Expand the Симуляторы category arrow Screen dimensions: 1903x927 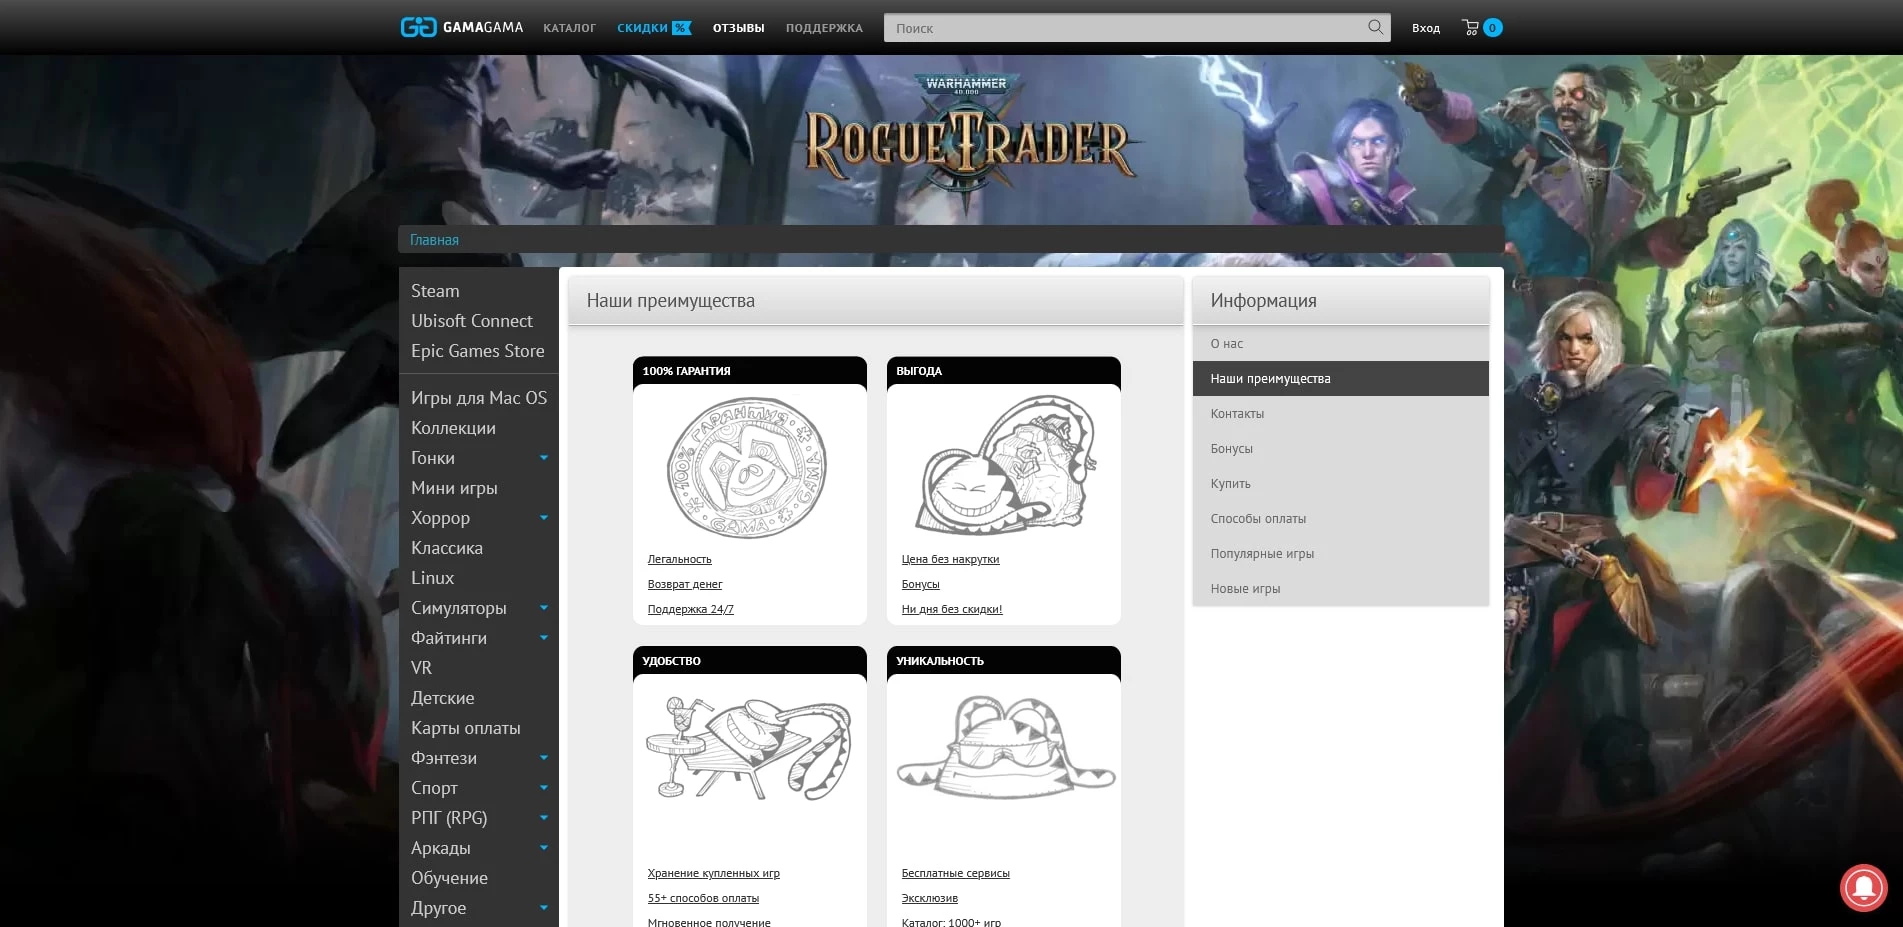click(544, 608)
